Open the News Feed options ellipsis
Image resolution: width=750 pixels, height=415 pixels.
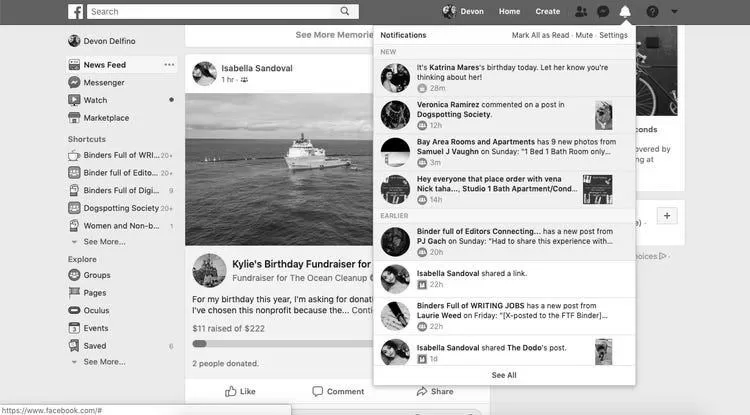pyautogui.click(x=169, y=65)
